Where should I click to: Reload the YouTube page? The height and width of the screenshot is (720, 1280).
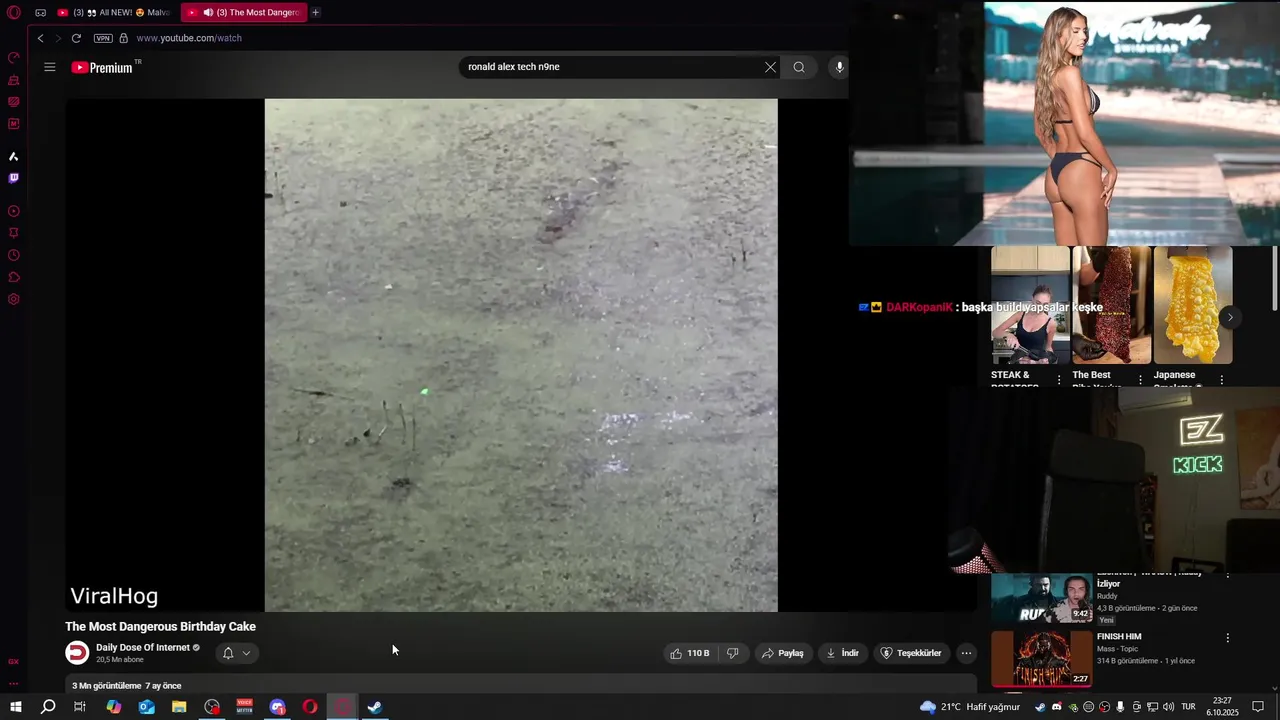point(76,38)
